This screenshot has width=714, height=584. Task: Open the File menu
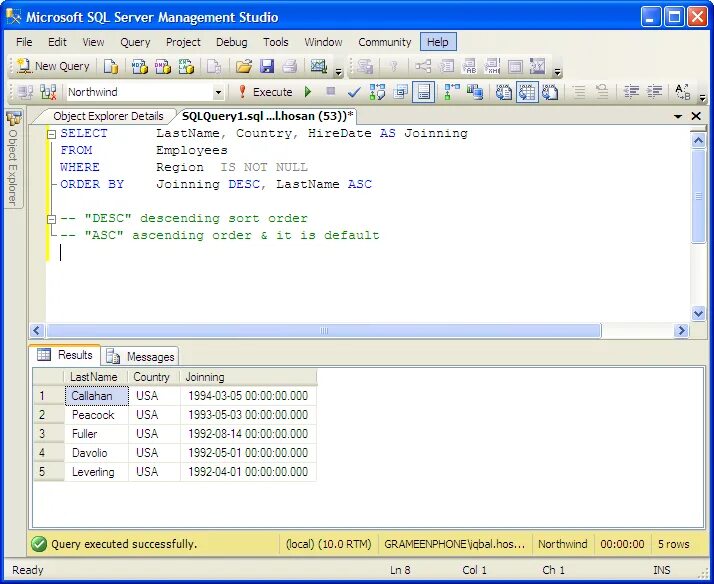pos(24,42)
